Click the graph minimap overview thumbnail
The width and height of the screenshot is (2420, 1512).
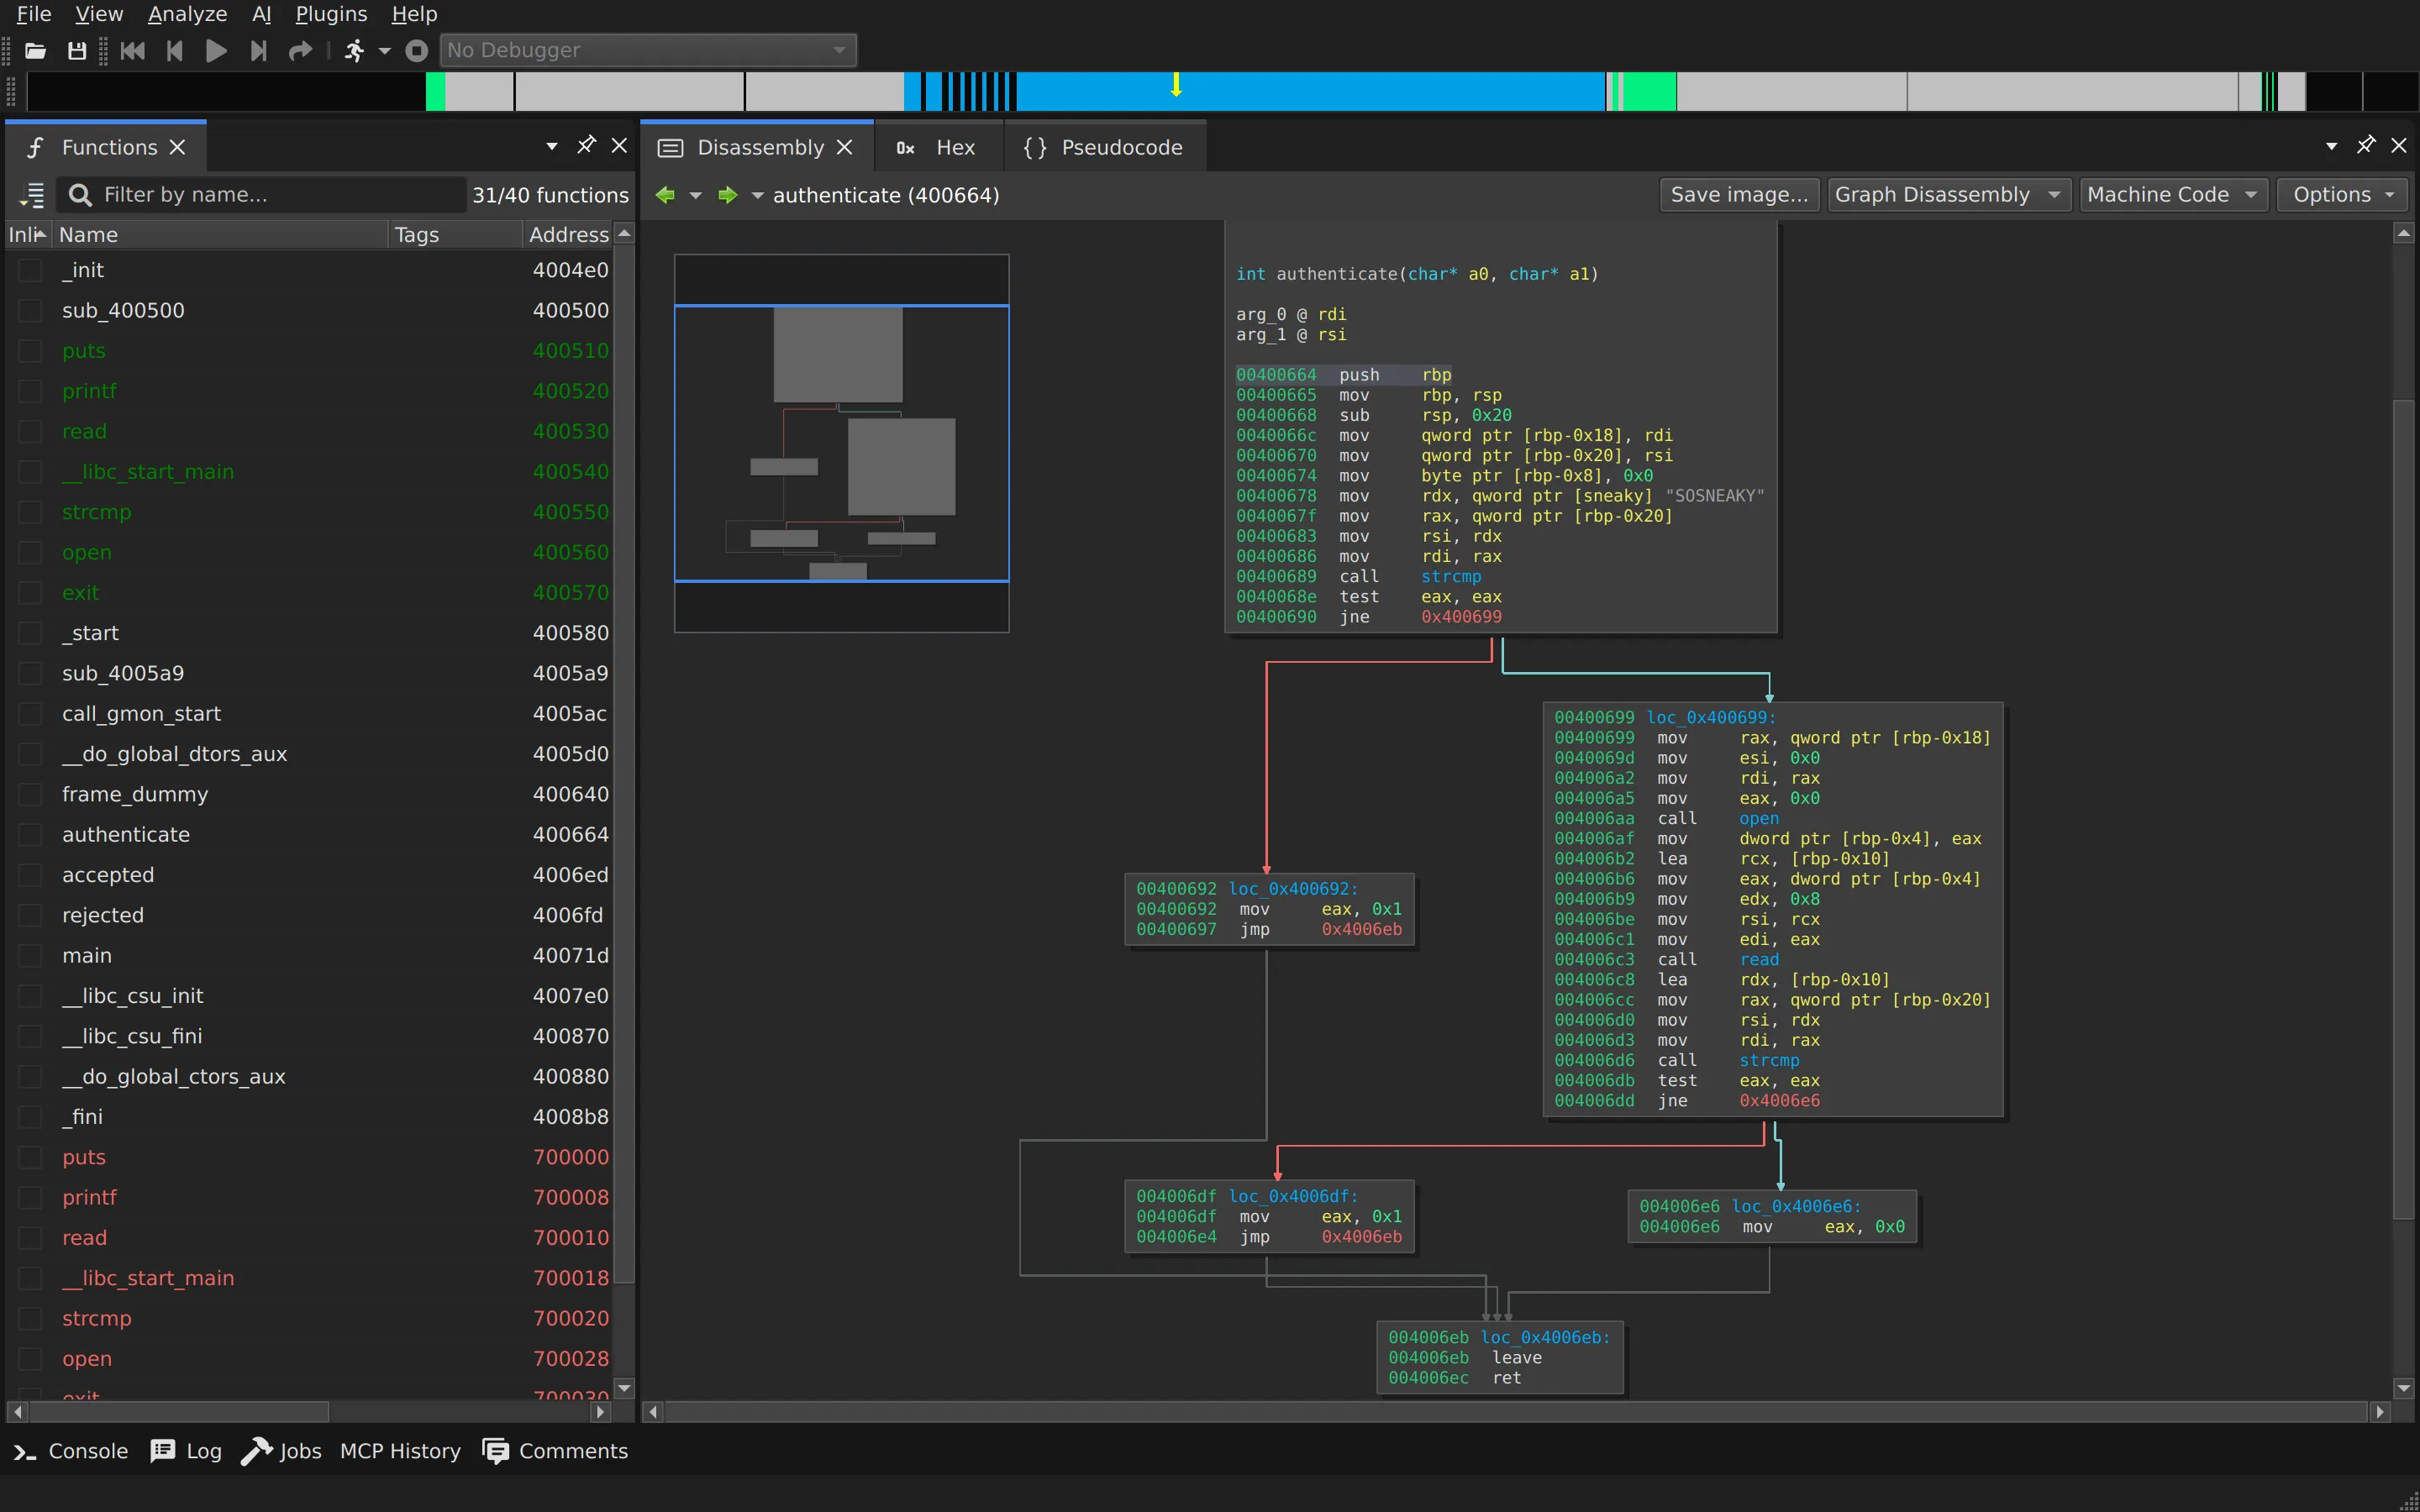click(841, 443)
